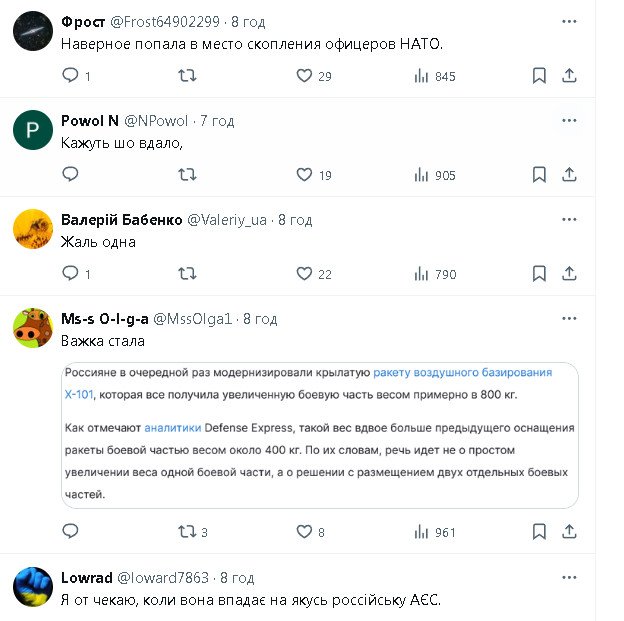Screen dimensions: 624x621
Task: Bookmark Валерій Бабенко's tweet
Action: [539, 274]
